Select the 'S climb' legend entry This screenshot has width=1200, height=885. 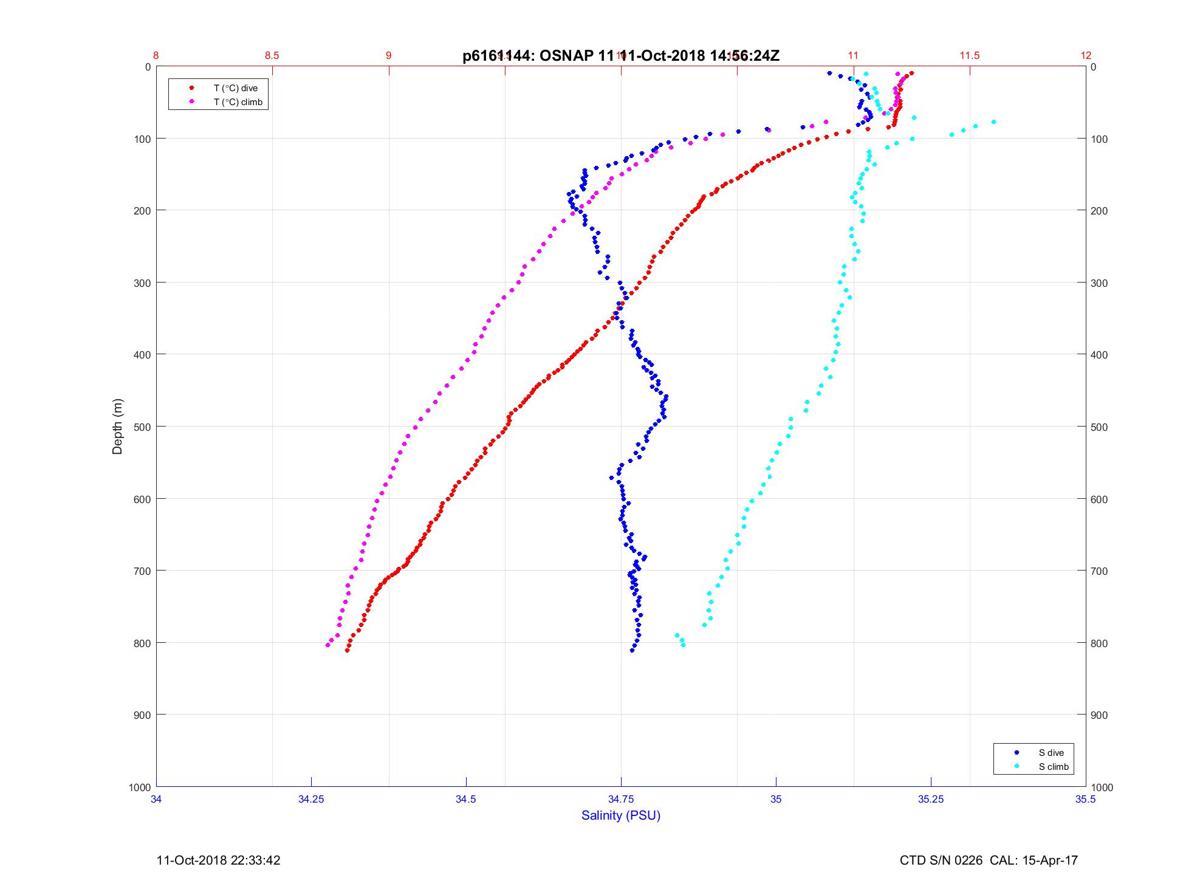(x=1054, y=766)
